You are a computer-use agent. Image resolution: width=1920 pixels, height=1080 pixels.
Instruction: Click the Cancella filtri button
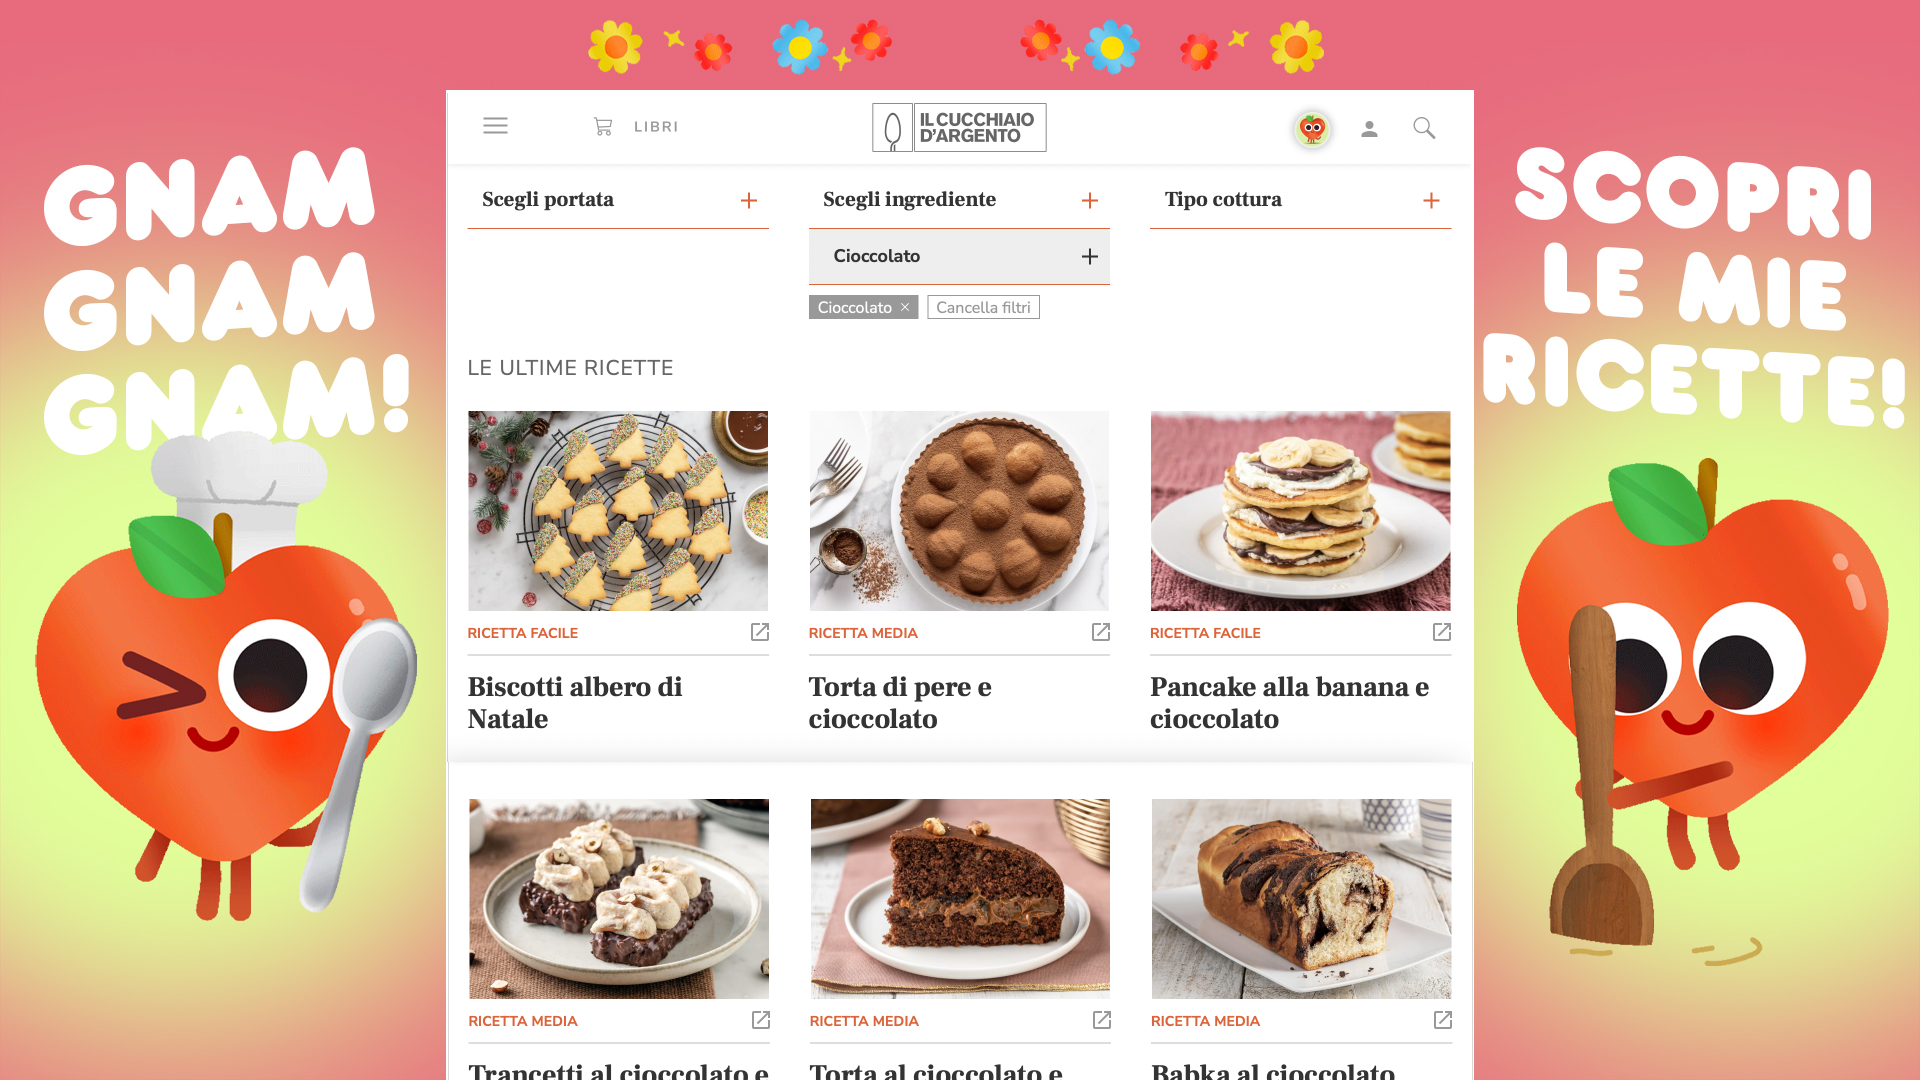point(983,307)
